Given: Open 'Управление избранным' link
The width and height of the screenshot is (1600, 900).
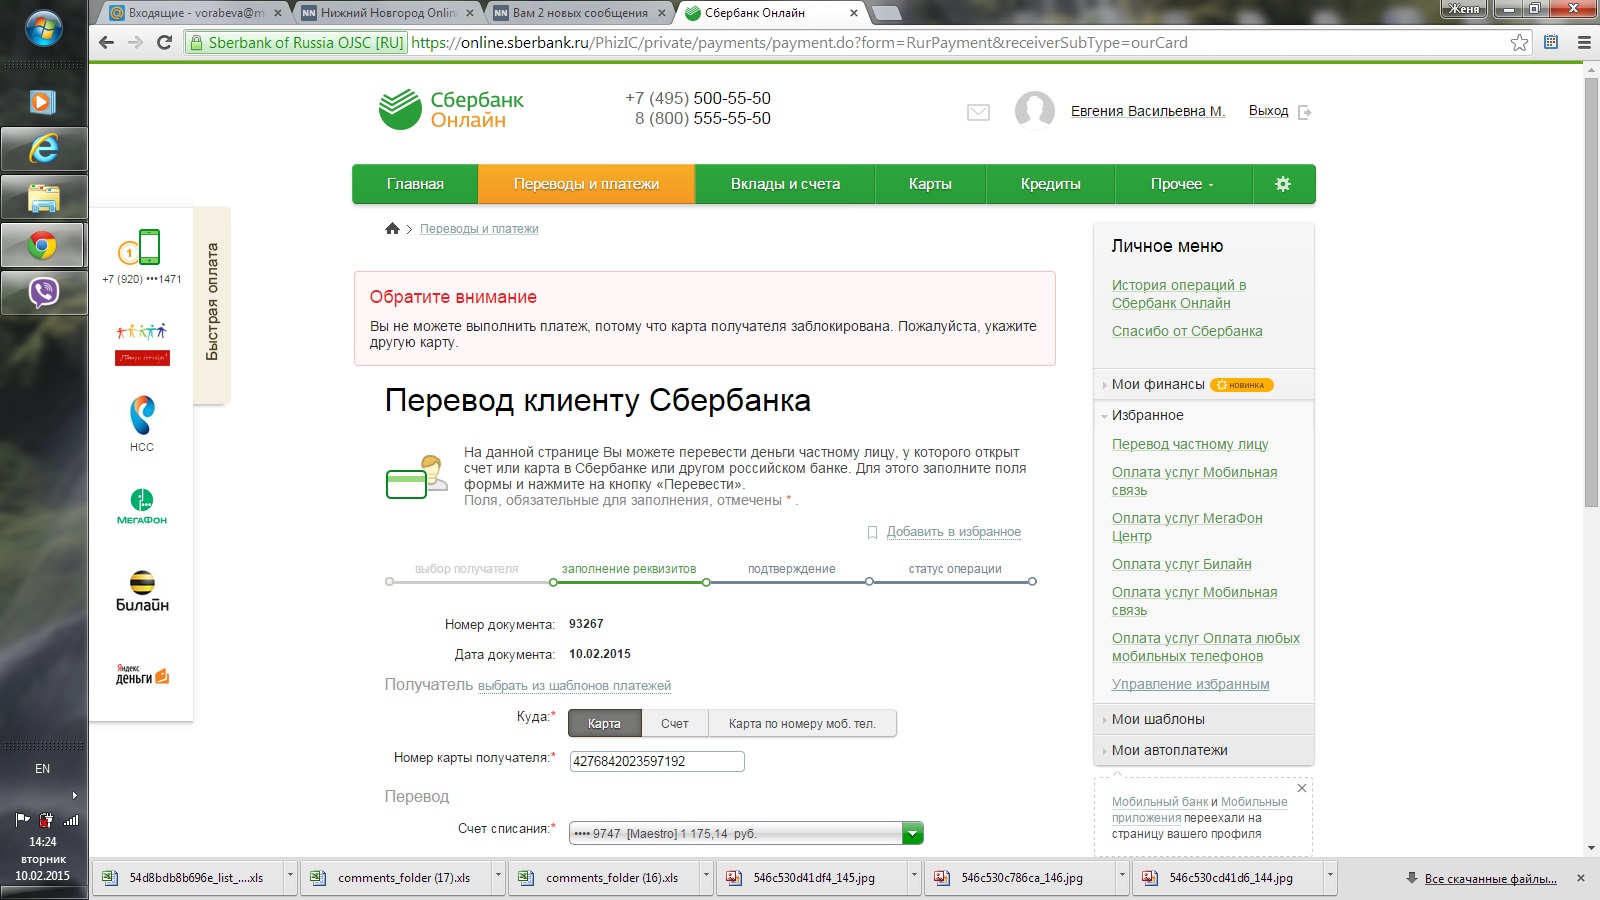Looking at the screenshot, I should [1190, 684].
